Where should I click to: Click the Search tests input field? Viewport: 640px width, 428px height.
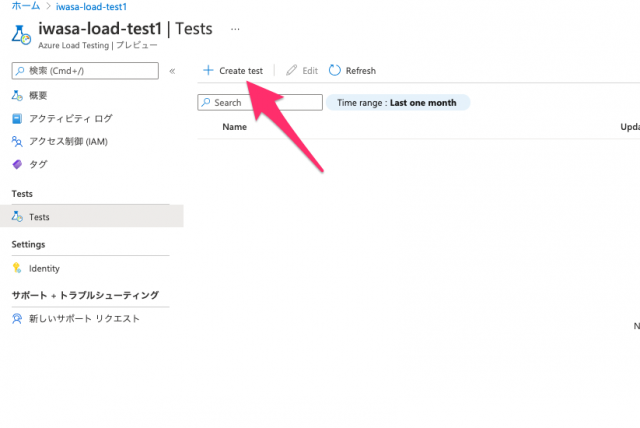click(x=260, y=102)
